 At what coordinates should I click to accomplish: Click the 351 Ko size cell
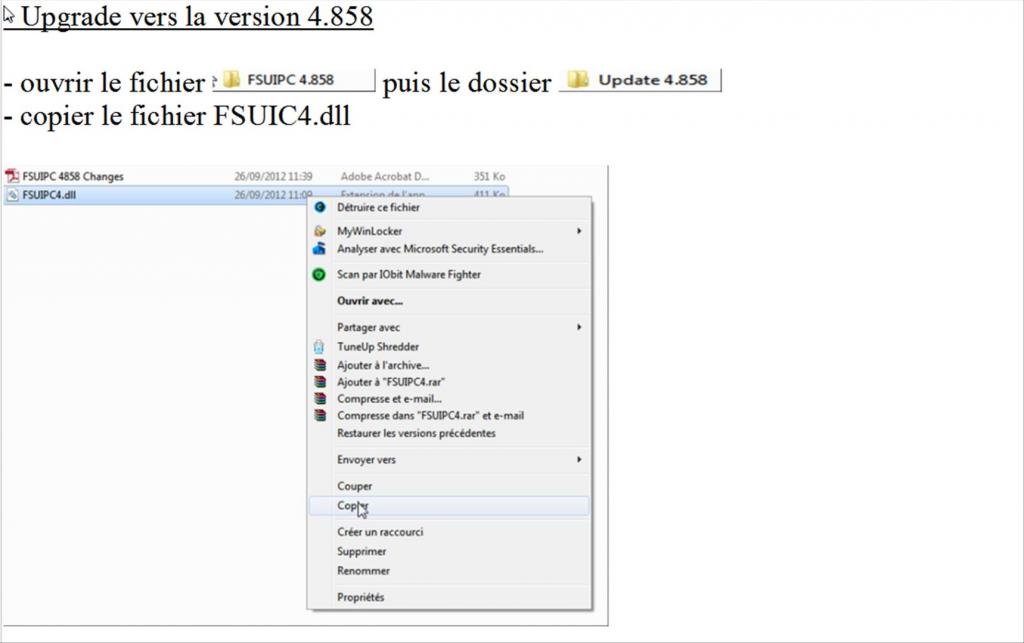coord(489,176)
